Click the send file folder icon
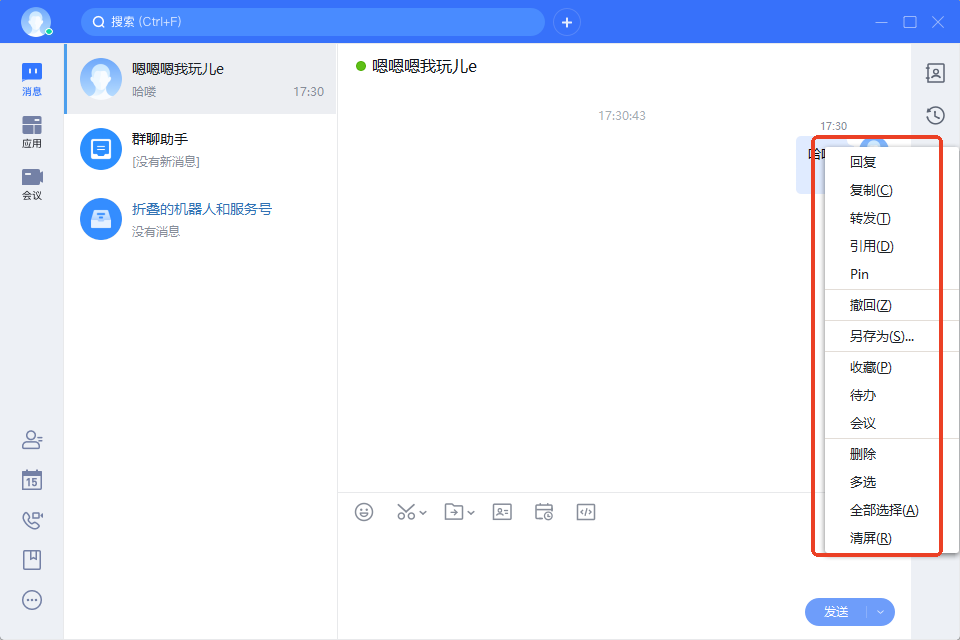 click(454, 512)
